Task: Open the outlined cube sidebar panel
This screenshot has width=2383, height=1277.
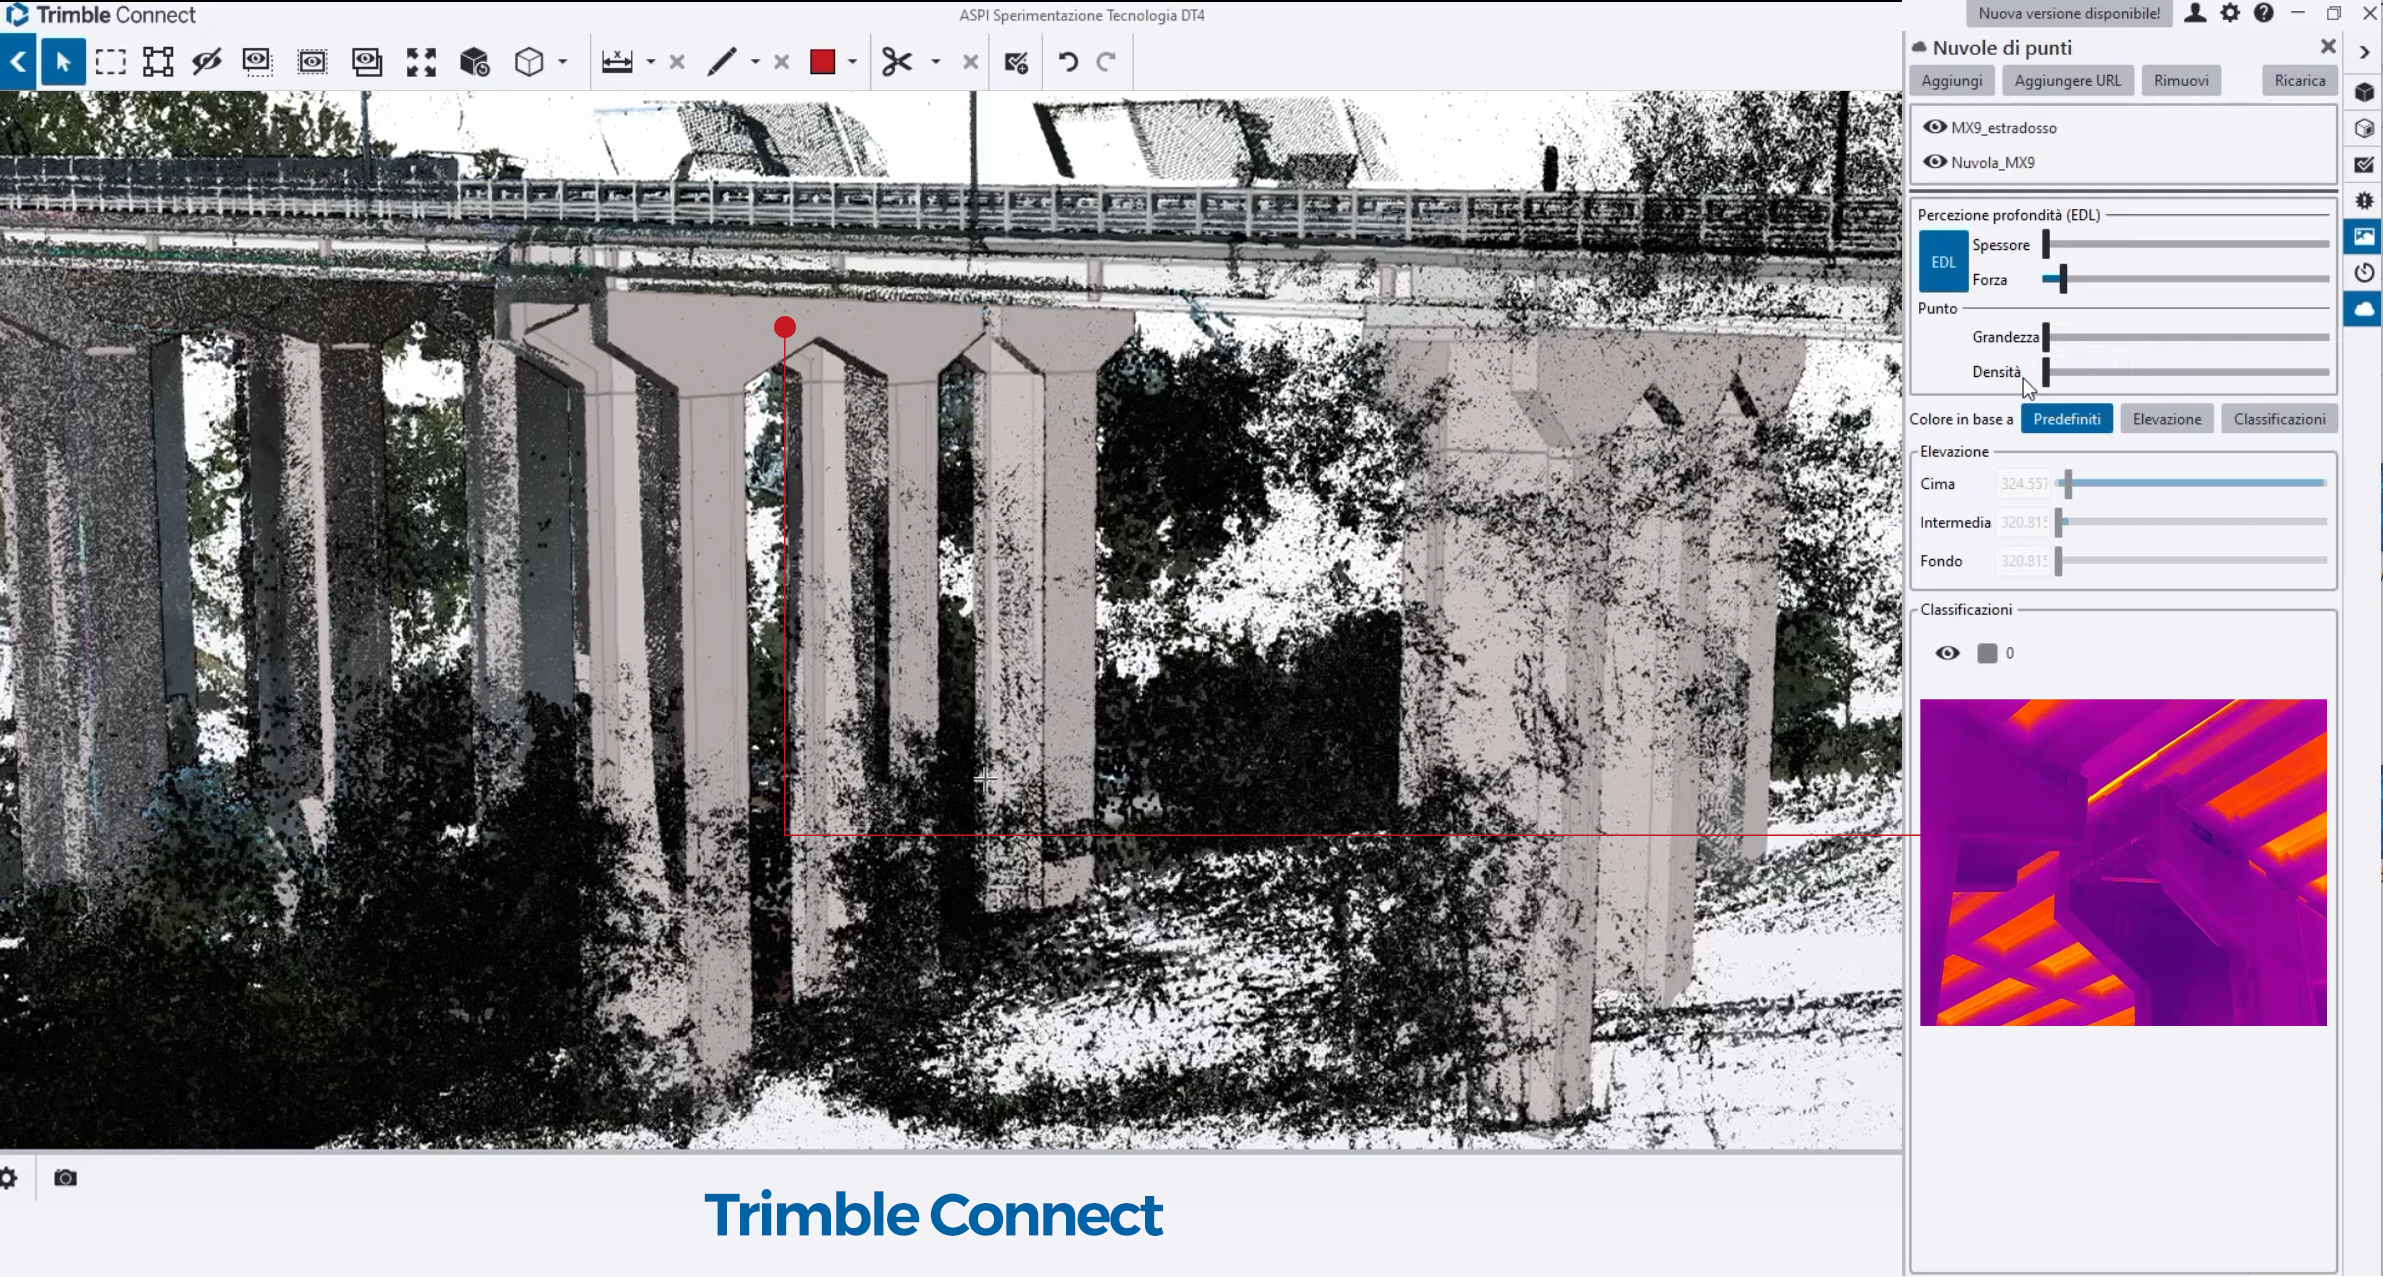Action: [x=2364, y=128]
